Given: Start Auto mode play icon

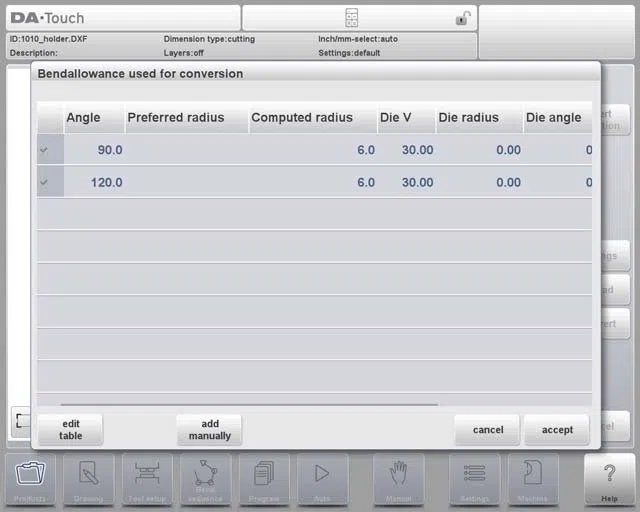Looking at the screenshot, I should pos(322,479).
